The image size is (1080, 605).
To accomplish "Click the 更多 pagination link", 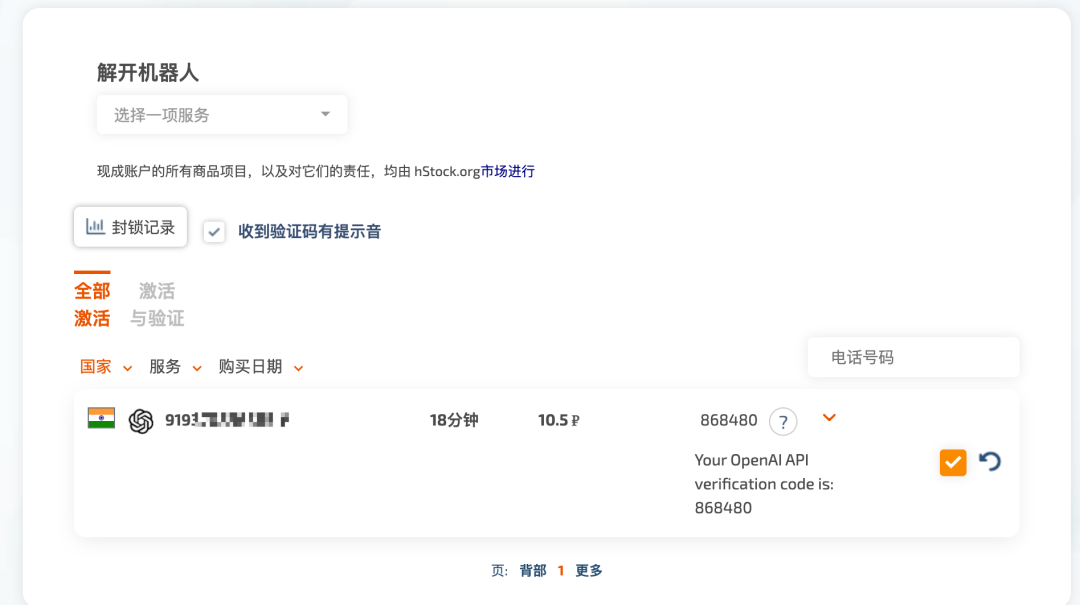I will (x=589, y=571).
